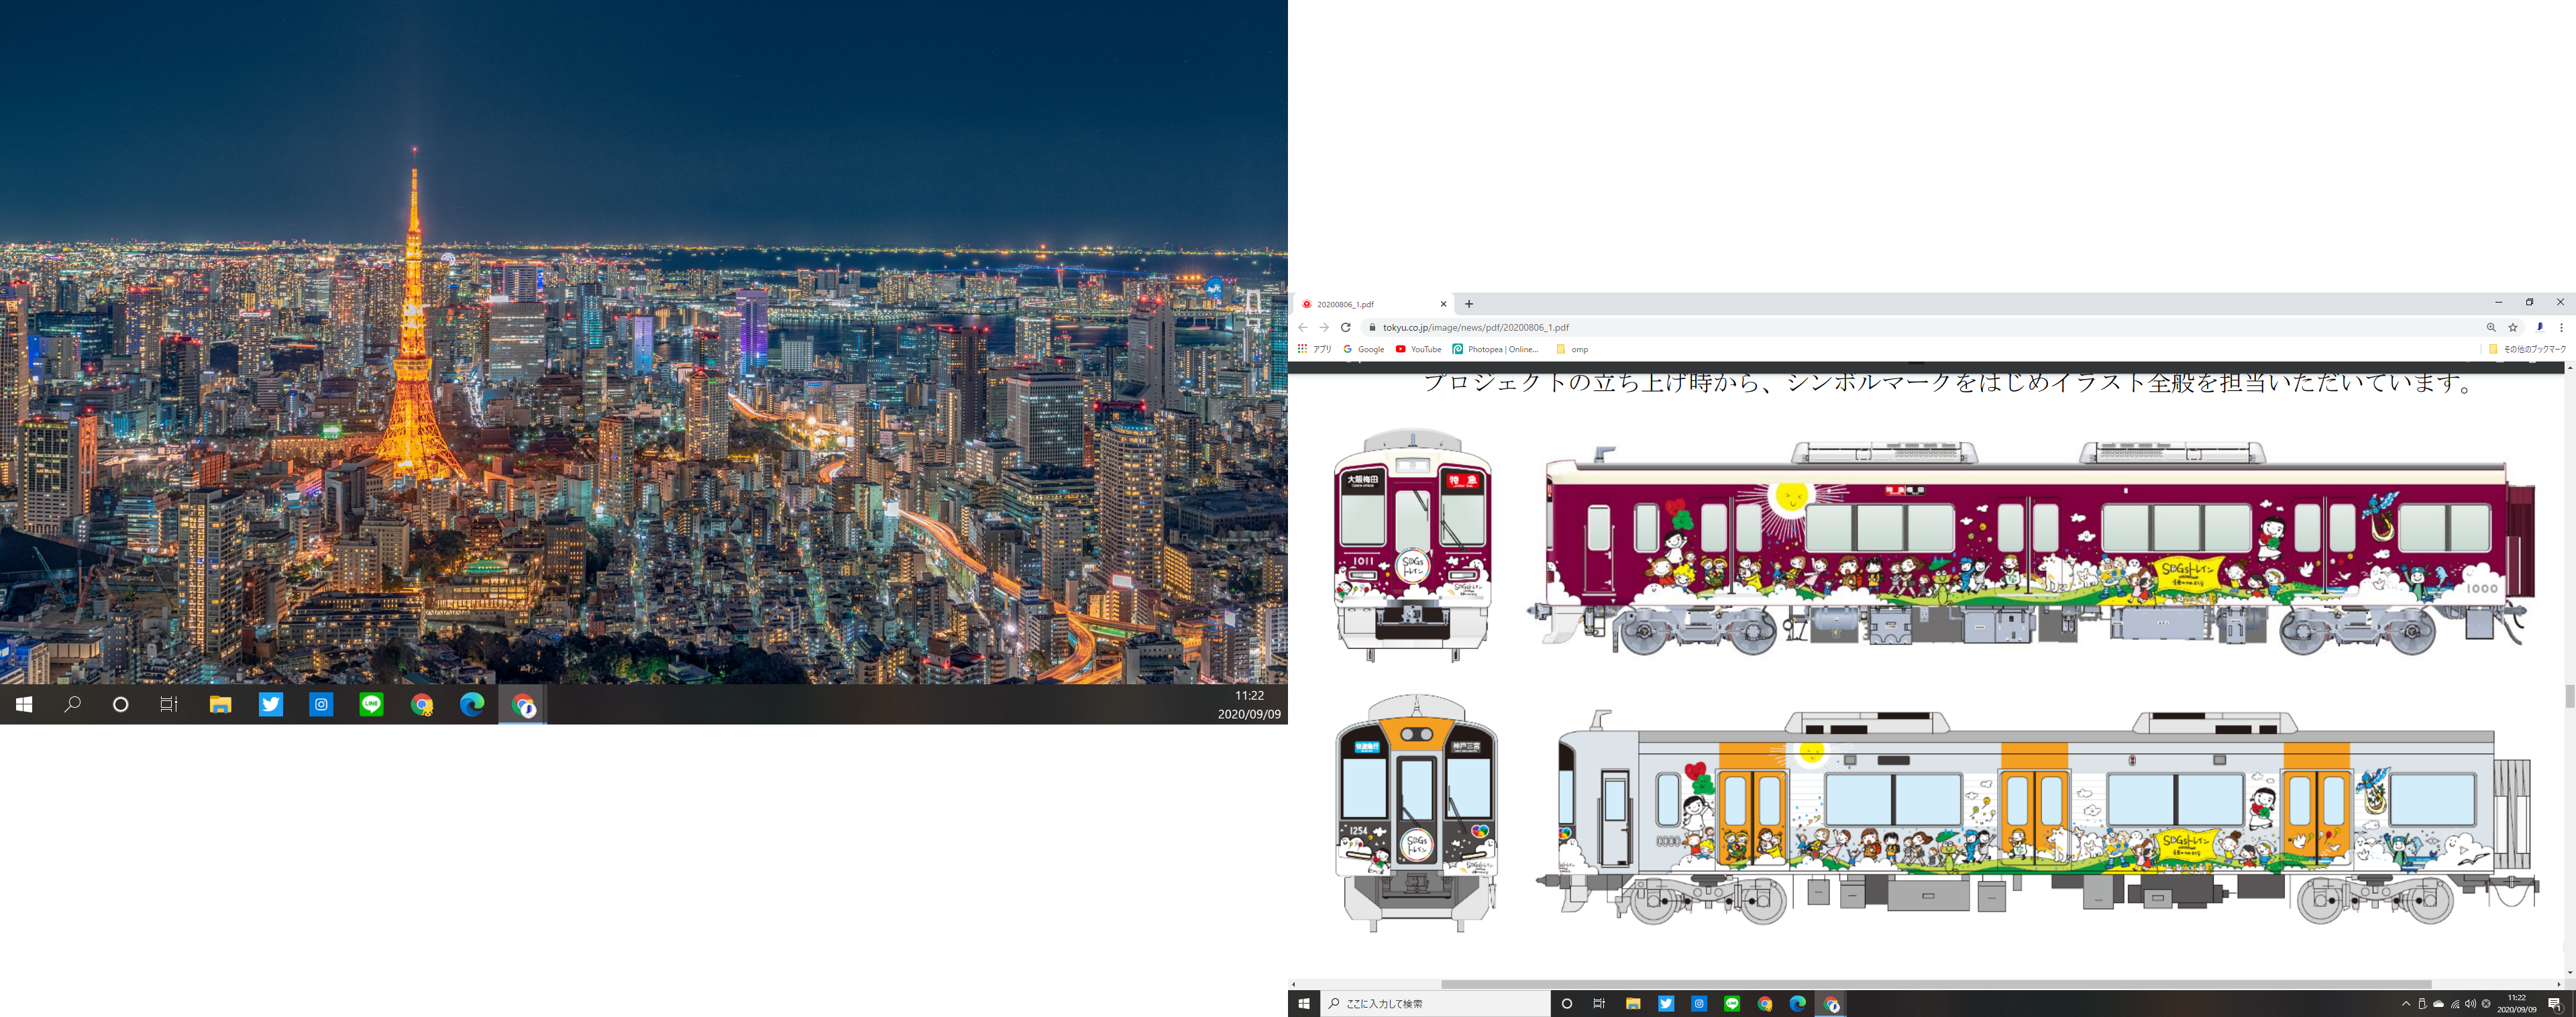Reload the PDF page in Chrome

click(1345, 327)
